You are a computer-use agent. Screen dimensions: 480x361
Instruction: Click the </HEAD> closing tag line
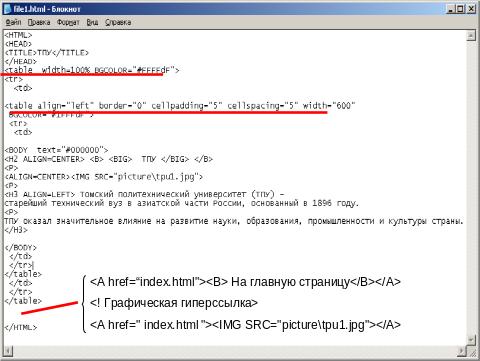(20, 62)
